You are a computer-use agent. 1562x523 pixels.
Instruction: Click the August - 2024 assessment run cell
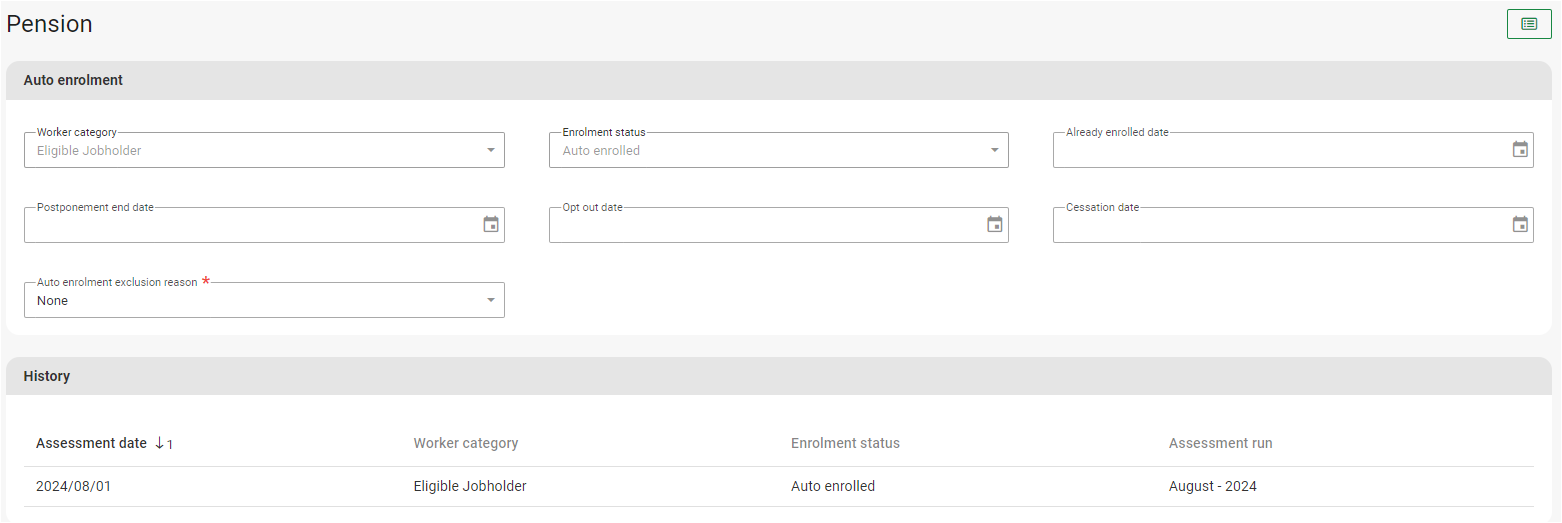click(x=1212, y=487)
